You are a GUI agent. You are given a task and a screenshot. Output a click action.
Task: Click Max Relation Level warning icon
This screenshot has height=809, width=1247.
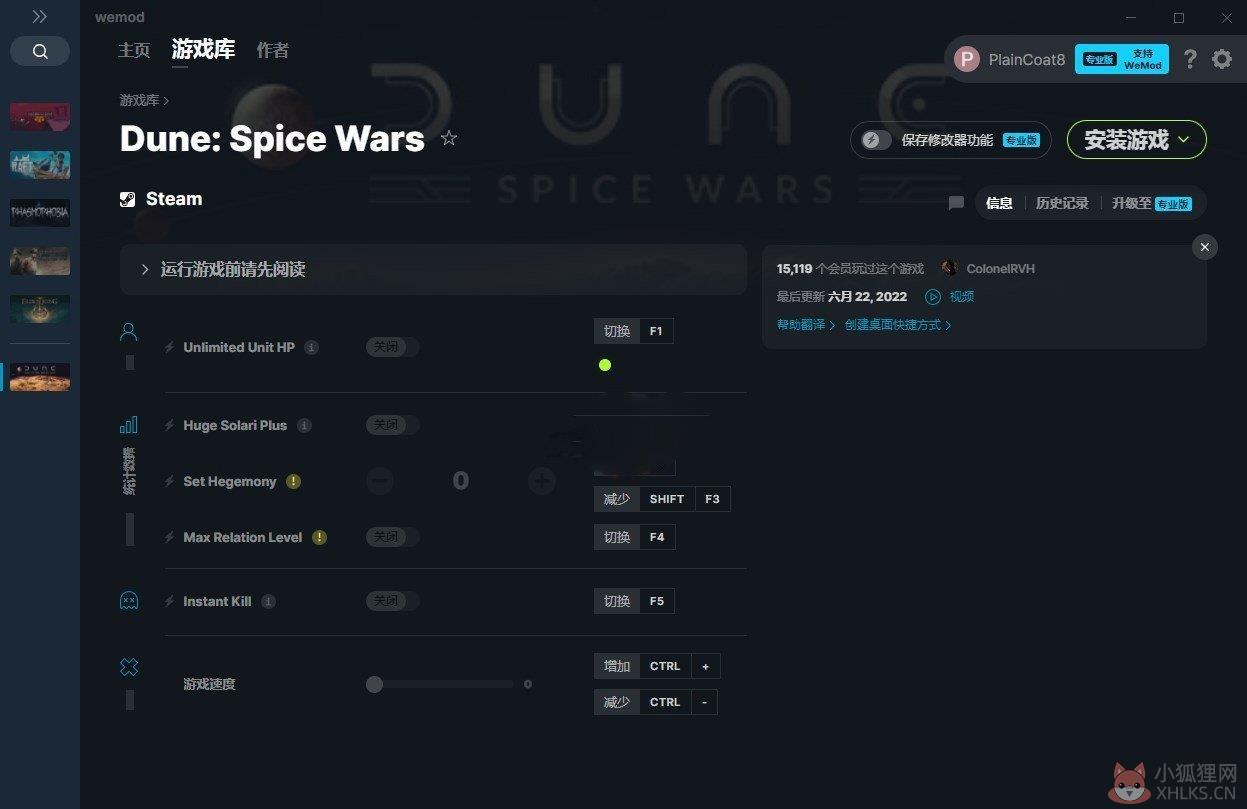tap(319, 537)
